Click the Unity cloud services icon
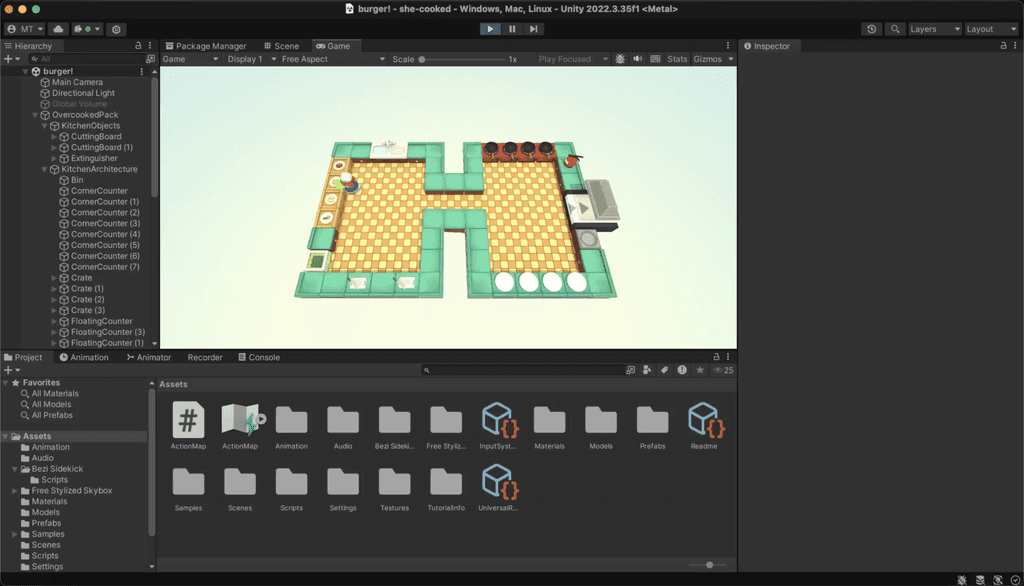 point(58,29)
